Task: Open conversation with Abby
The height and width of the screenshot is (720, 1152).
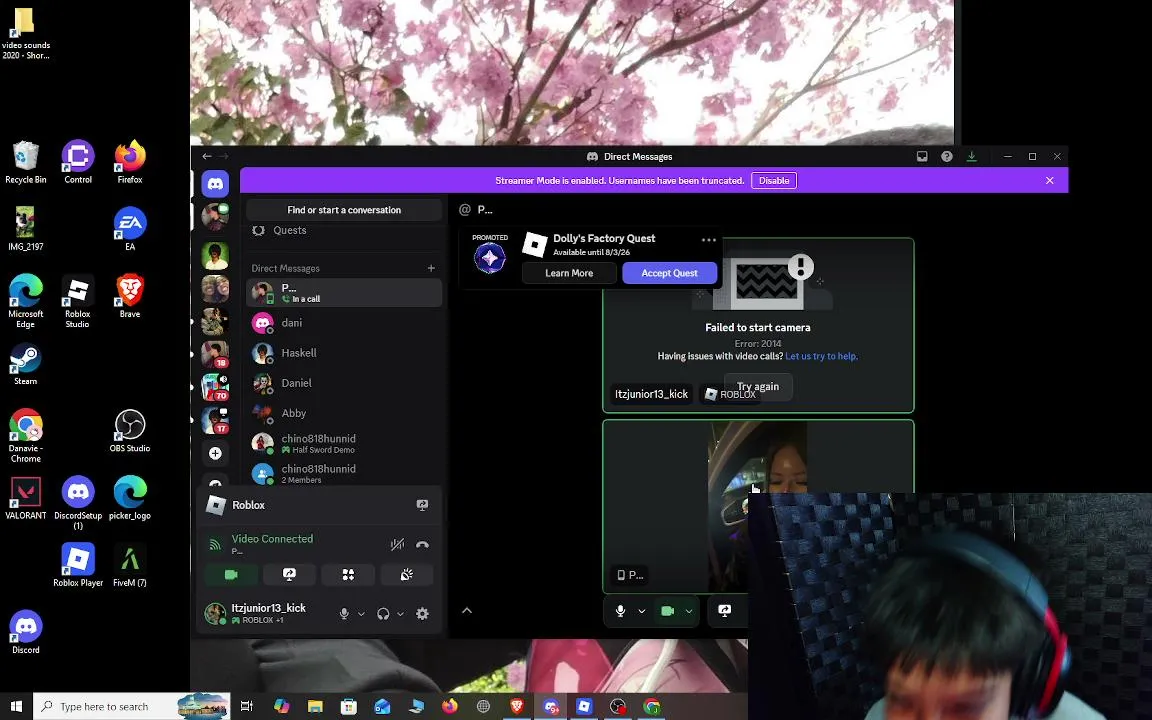Action: click(344, 413)
